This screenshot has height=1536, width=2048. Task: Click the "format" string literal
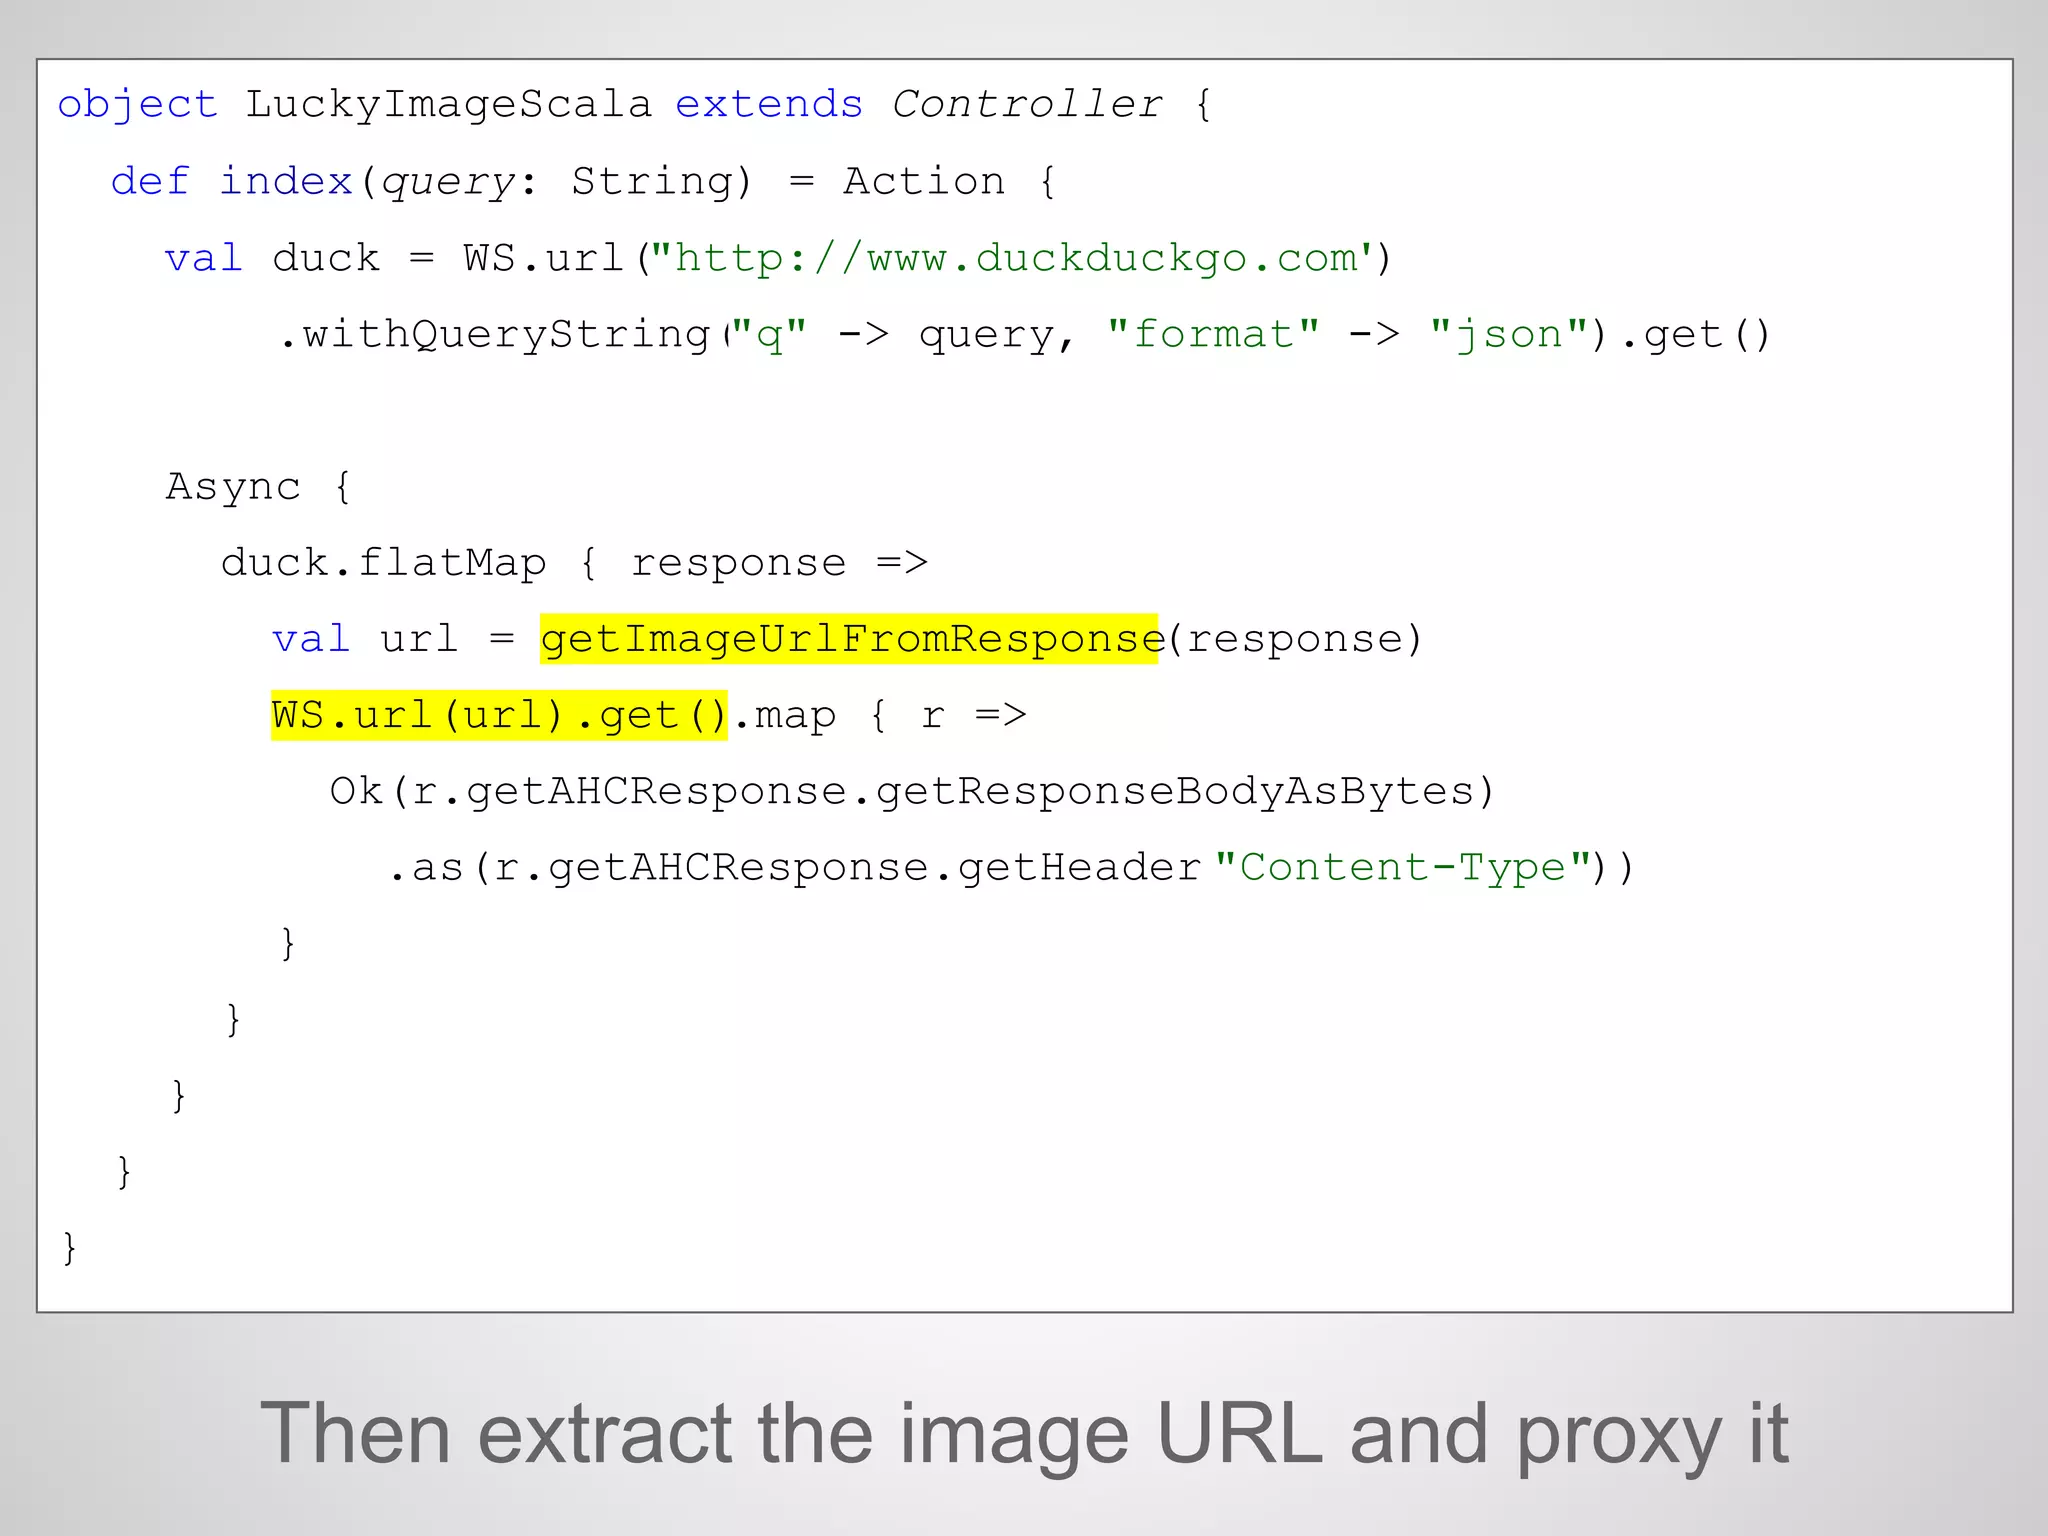click(x=1213, y=334)
